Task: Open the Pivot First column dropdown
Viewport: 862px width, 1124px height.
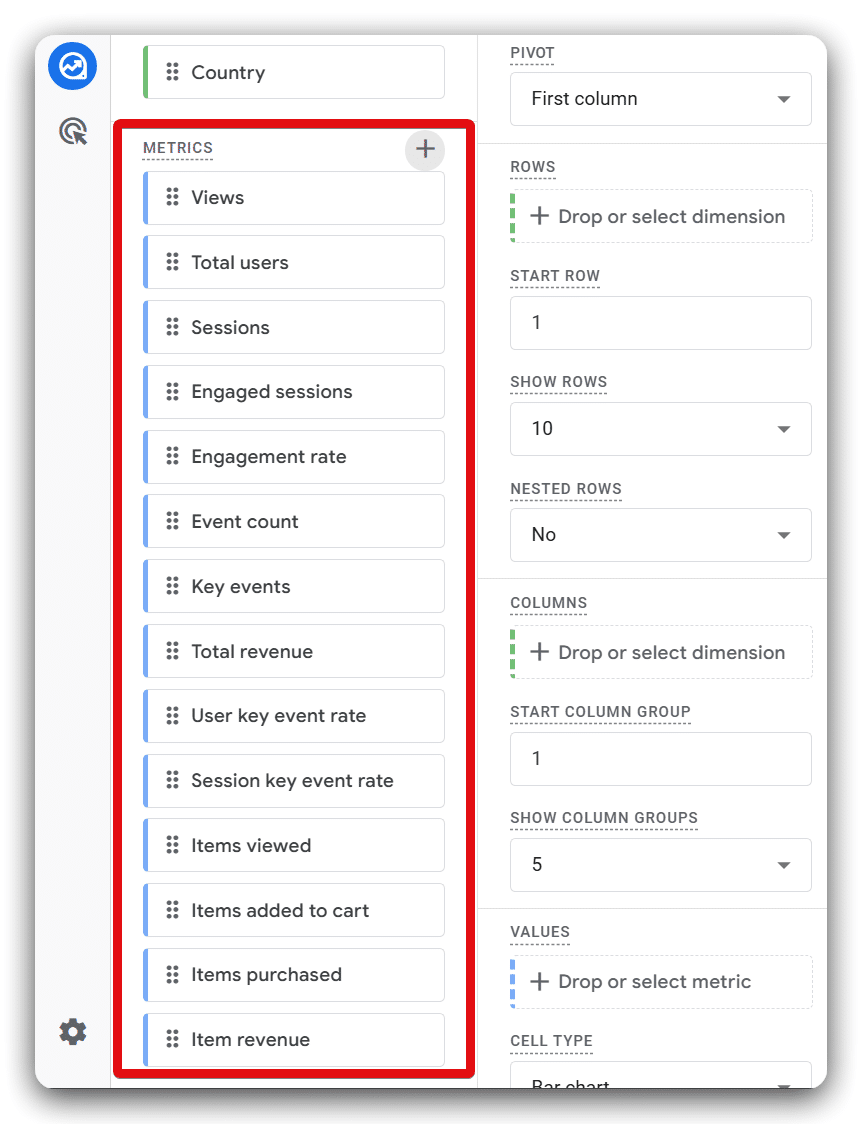Action: click(660, 99)
